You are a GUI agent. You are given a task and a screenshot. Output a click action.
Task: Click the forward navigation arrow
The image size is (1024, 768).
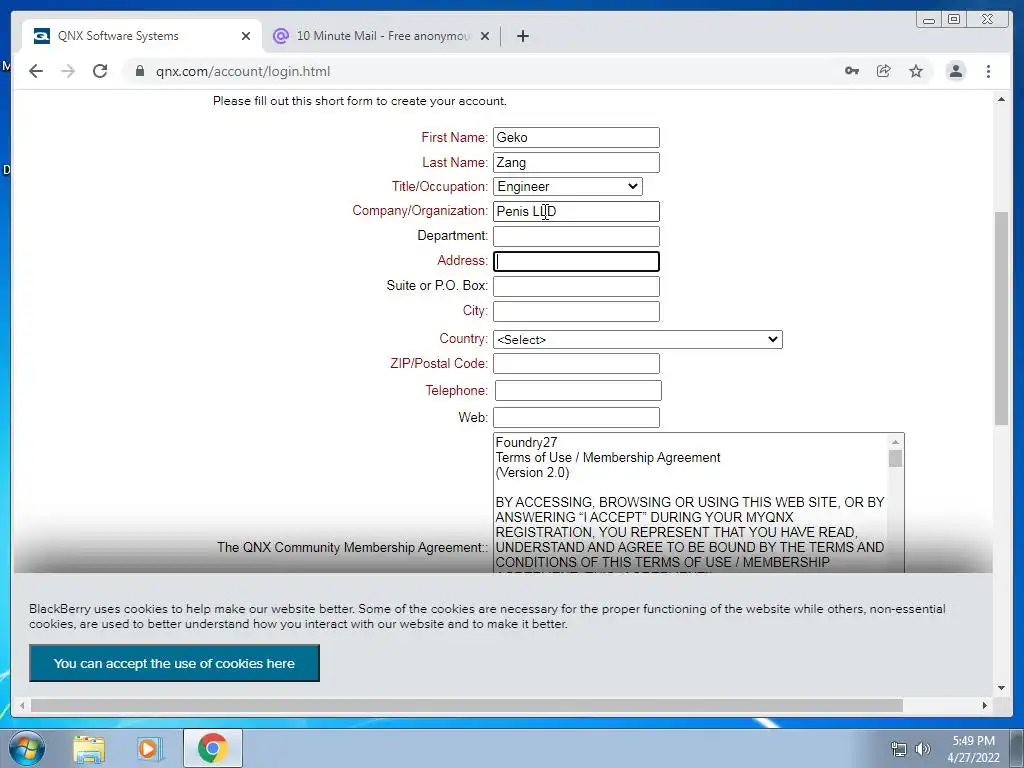click(68, 71)
